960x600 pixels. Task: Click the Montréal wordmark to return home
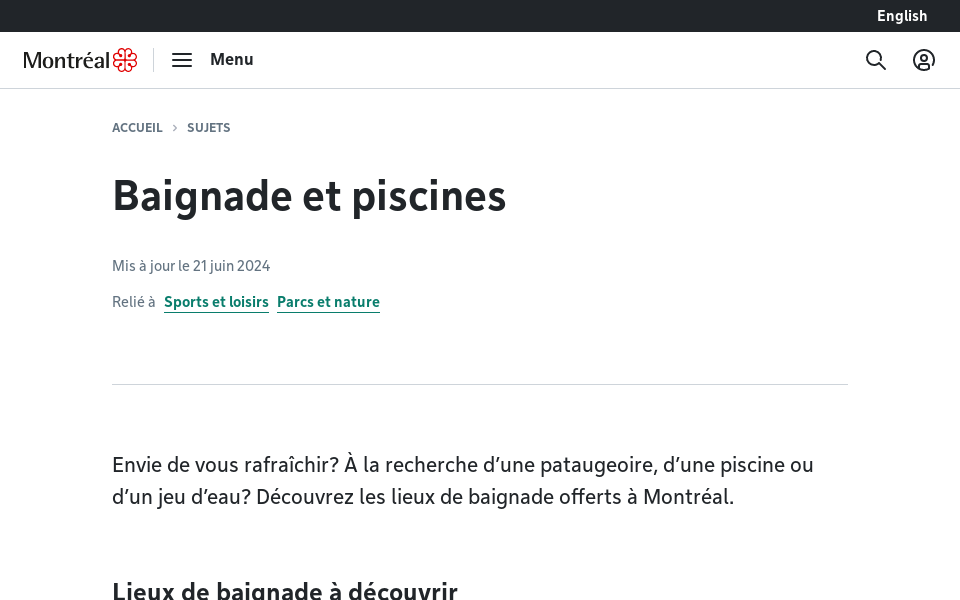pos(67,60)
